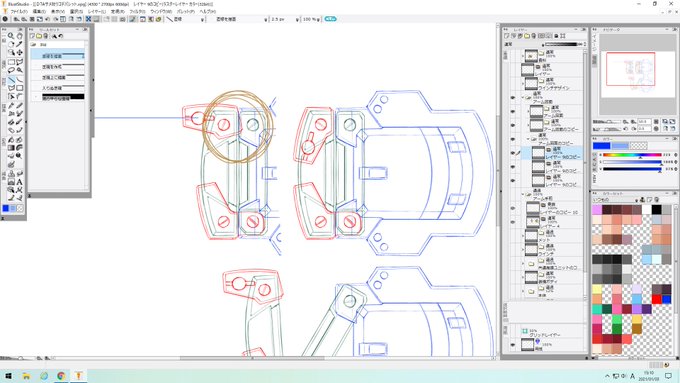This screenshot has height=383, width=680.
Task: Click the new folder icon in layer panel
Action: [526, 36]
